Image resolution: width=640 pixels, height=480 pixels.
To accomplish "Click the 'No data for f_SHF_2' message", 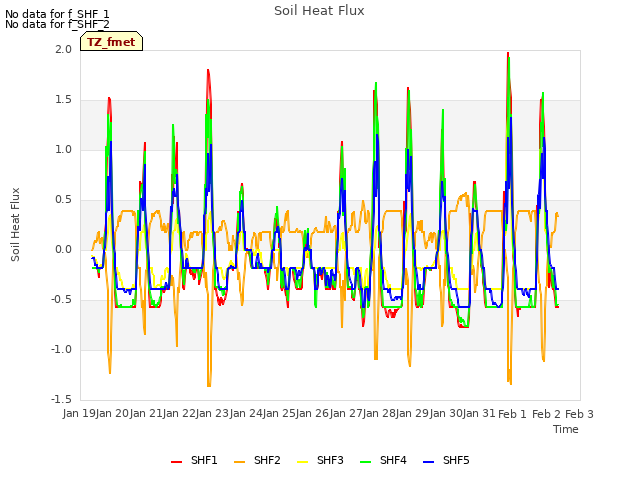I will pyautogui.click(x=57, y=24).
